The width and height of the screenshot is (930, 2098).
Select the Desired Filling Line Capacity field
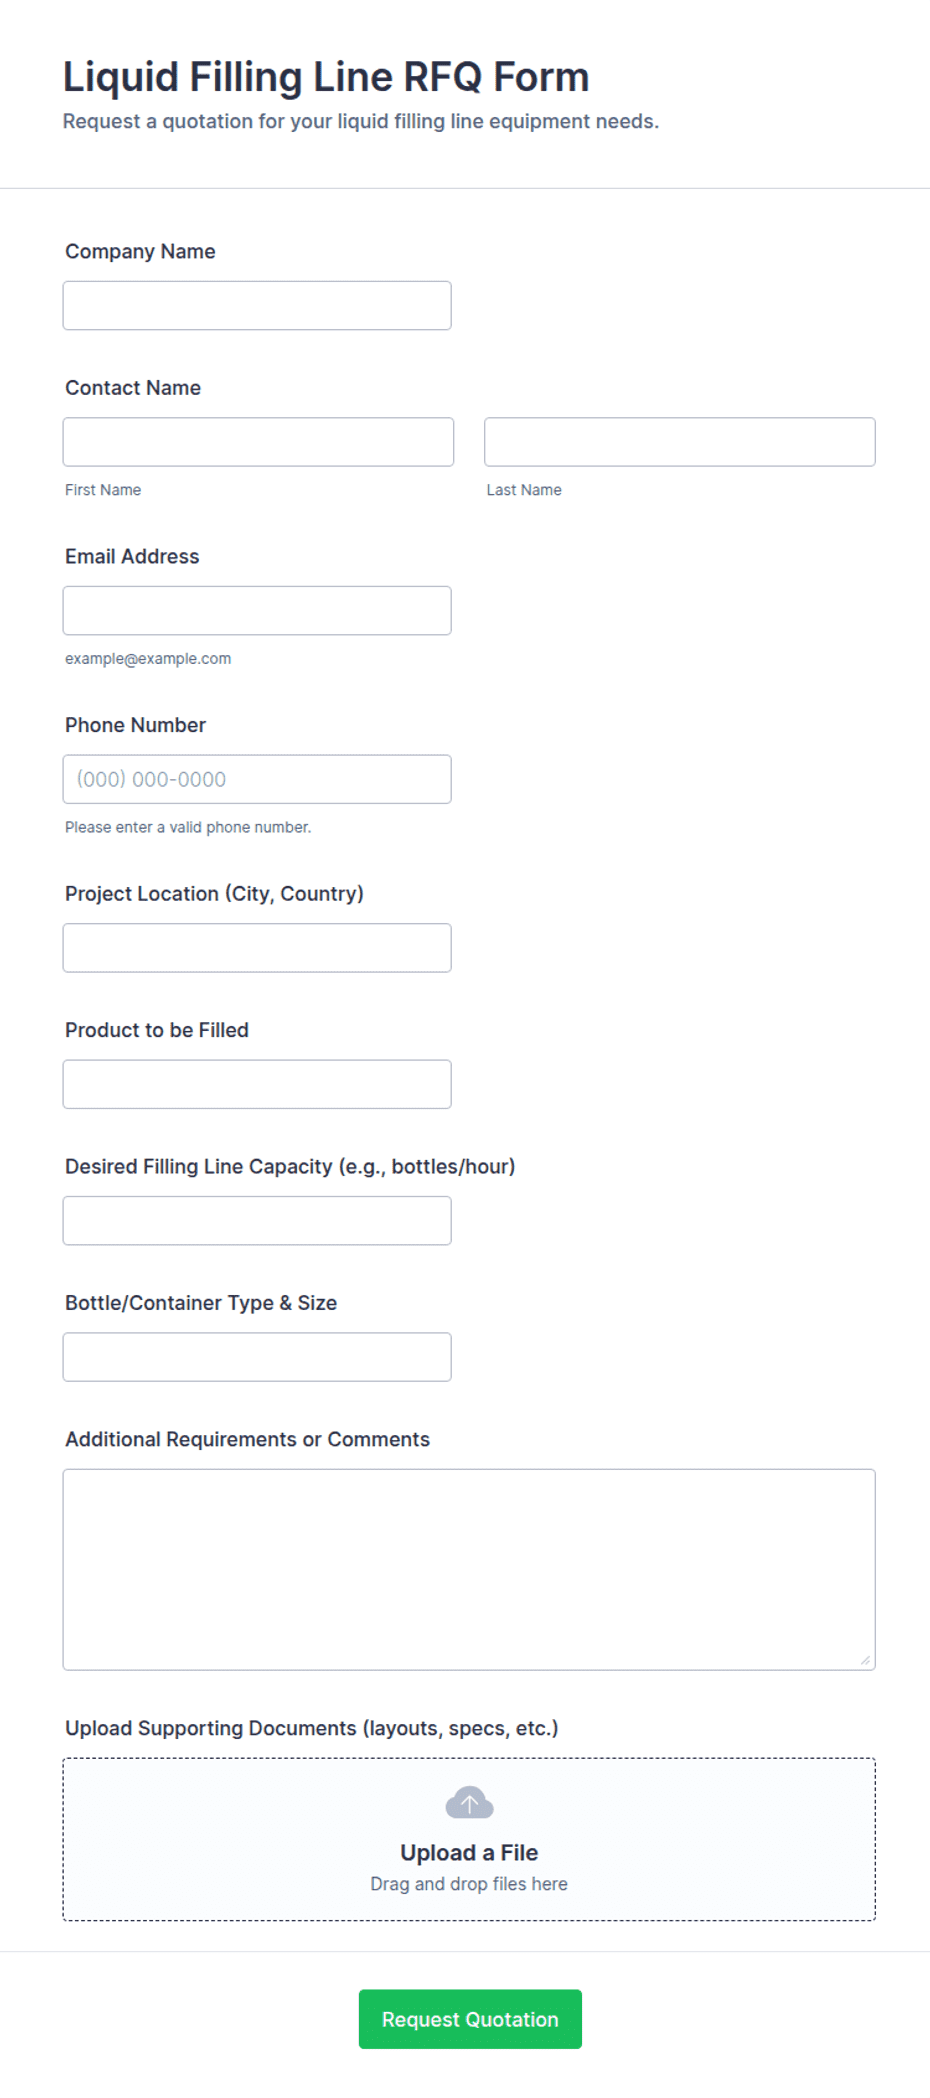pos(257,1220)
